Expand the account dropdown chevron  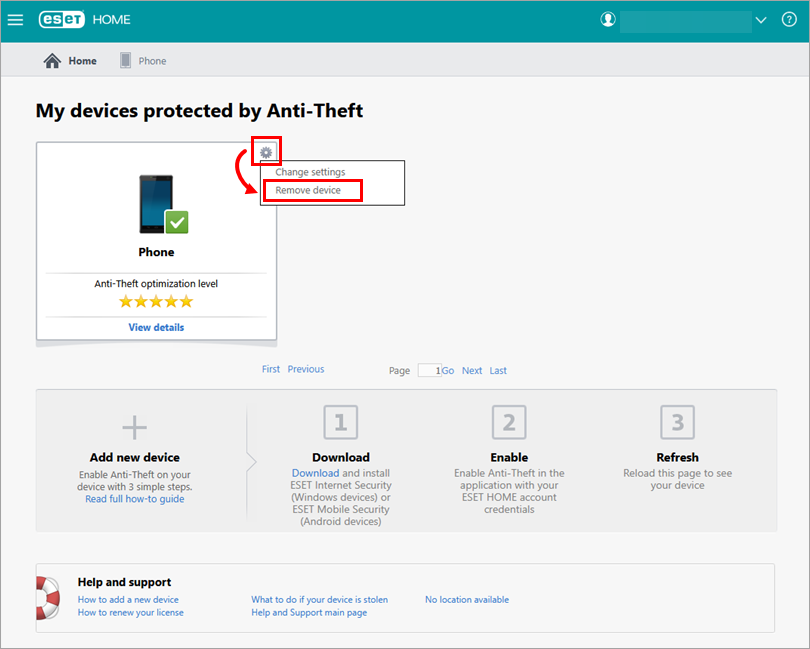coord(761,20)
